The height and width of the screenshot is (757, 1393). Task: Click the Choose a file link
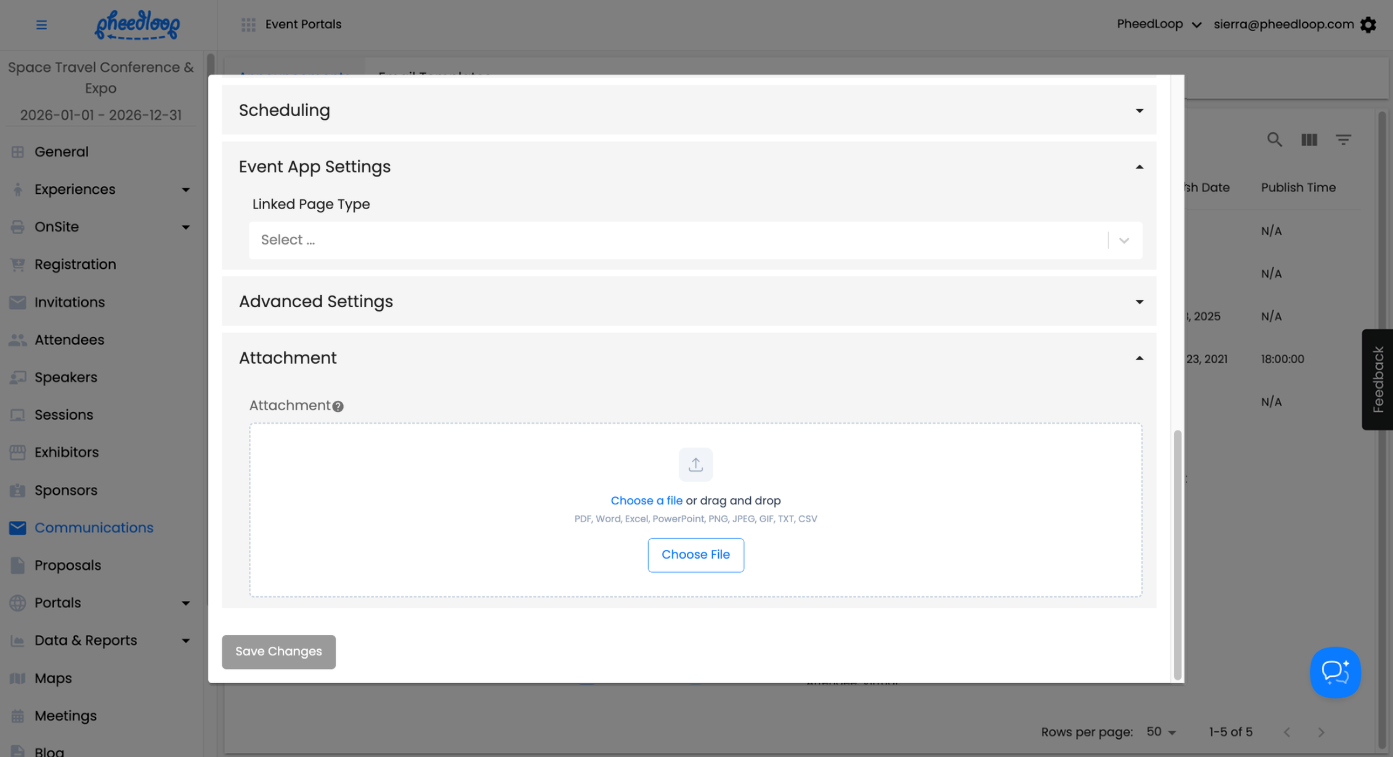click(x=647, y=501)
